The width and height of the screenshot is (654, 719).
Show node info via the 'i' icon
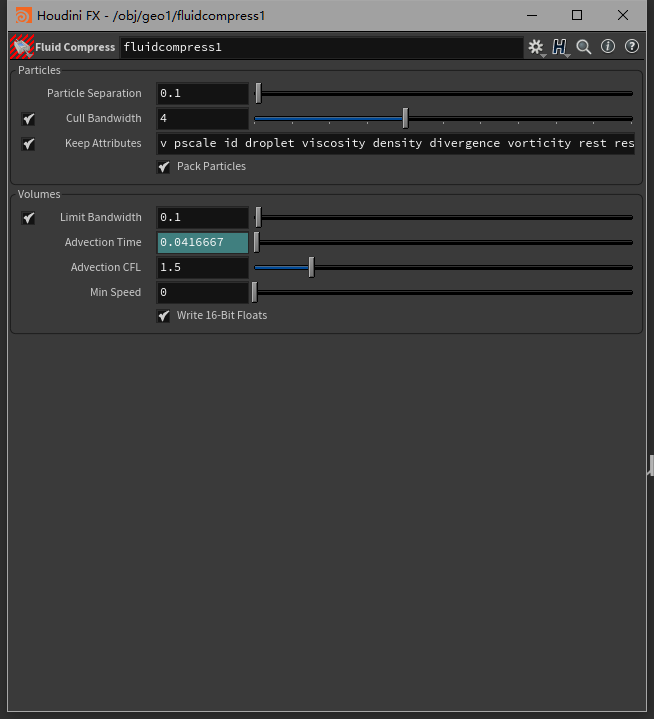608,46
